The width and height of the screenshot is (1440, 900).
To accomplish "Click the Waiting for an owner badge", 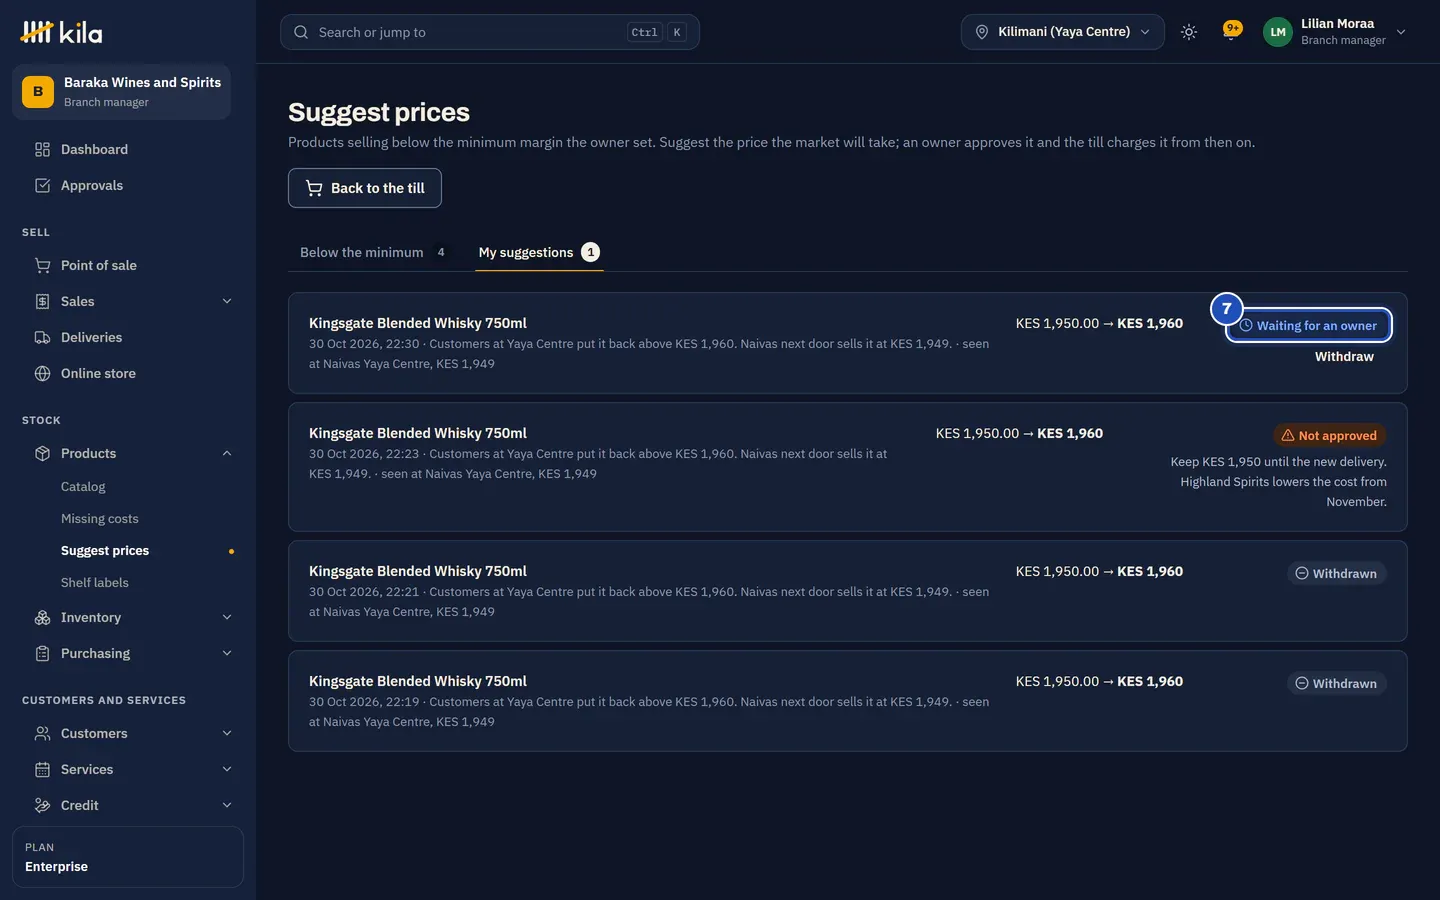I will [1308, 326].
